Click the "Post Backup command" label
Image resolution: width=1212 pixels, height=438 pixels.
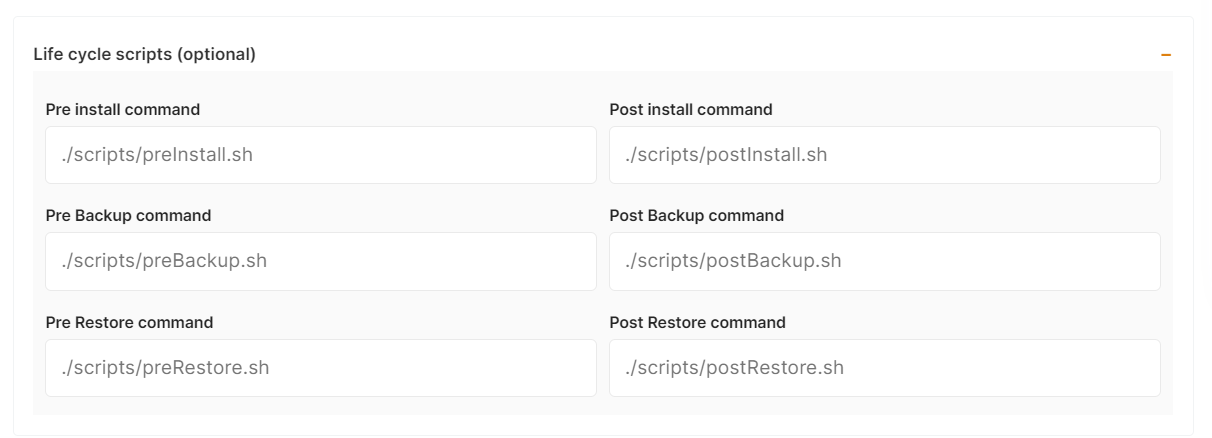[x=696, y=215]
